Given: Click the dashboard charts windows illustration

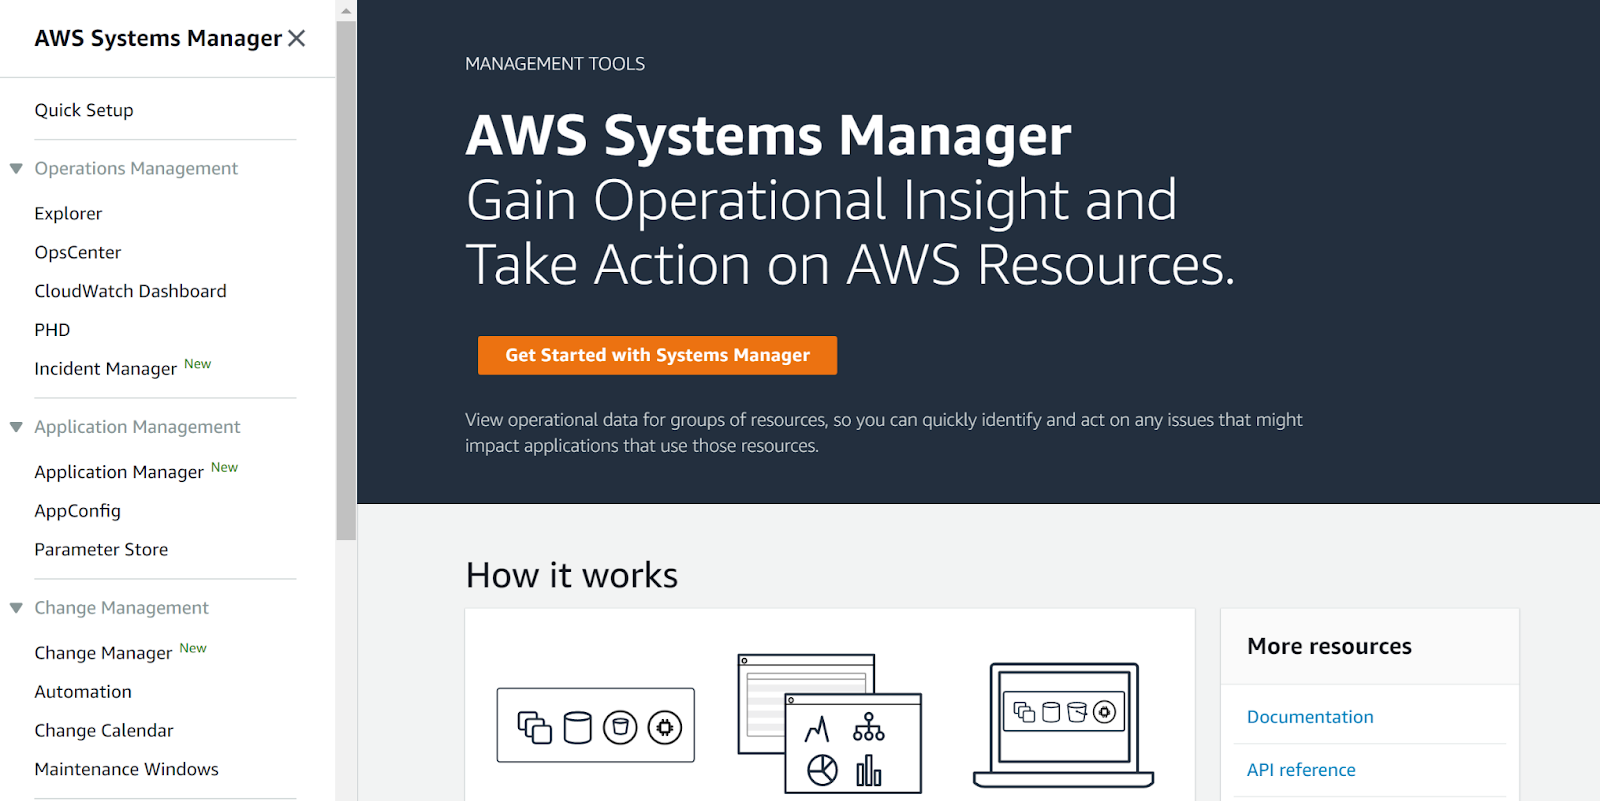Looking at the screenshot, I should click(829, 723).
